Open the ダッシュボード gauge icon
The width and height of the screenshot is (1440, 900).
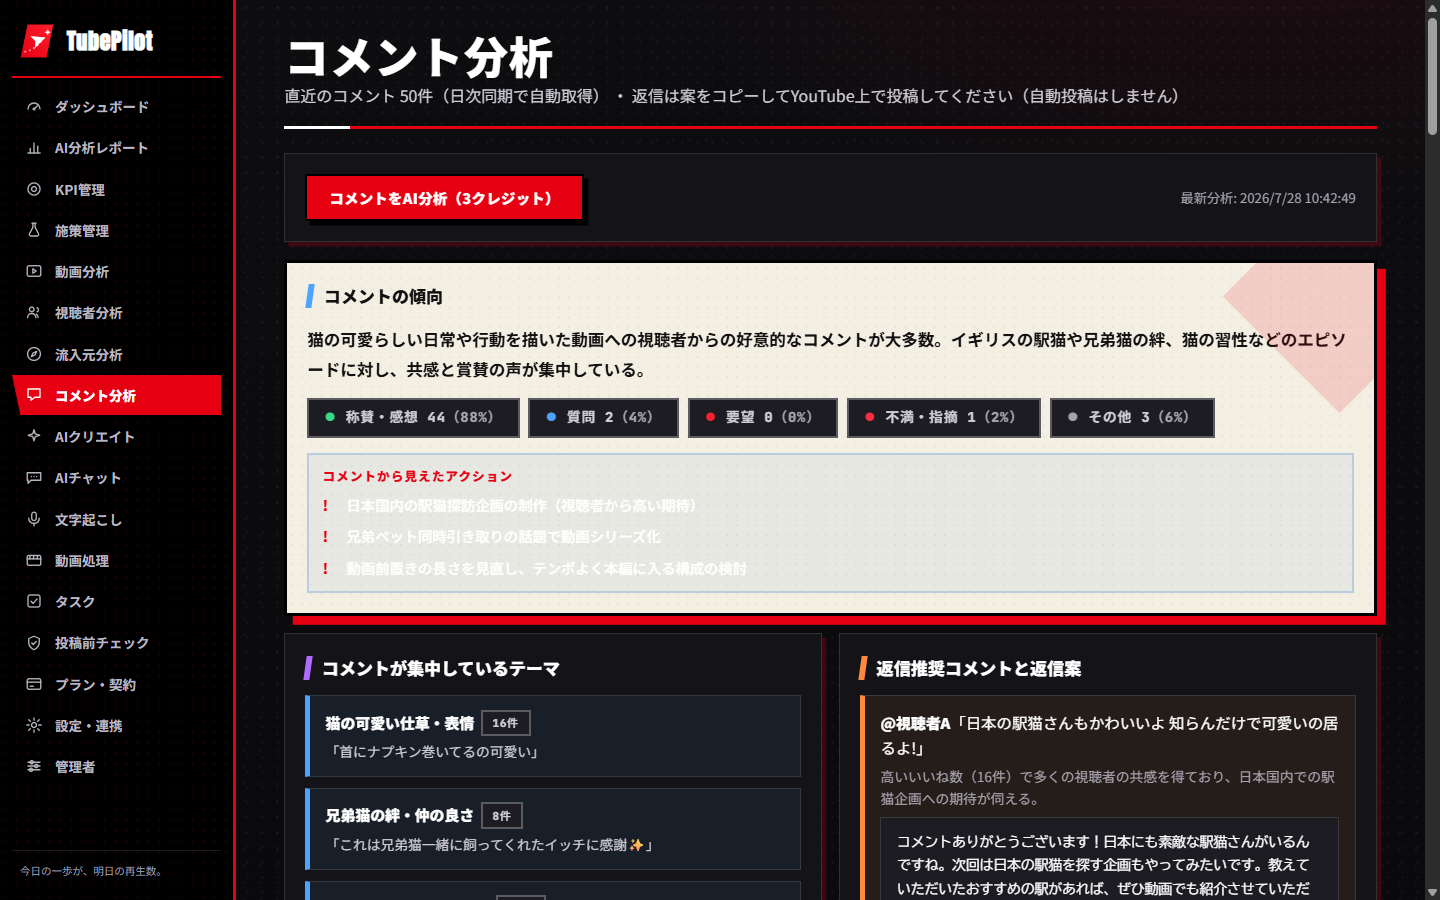(34, 107)
